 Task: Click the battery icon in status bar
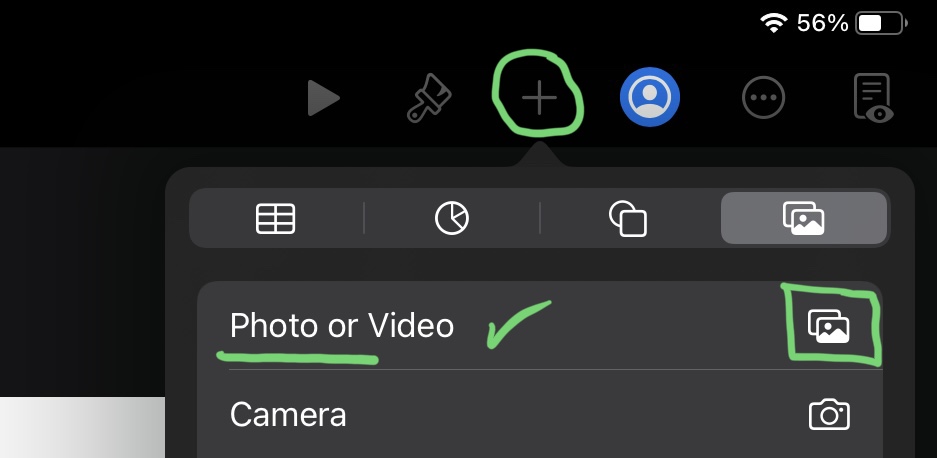[881, 23]
